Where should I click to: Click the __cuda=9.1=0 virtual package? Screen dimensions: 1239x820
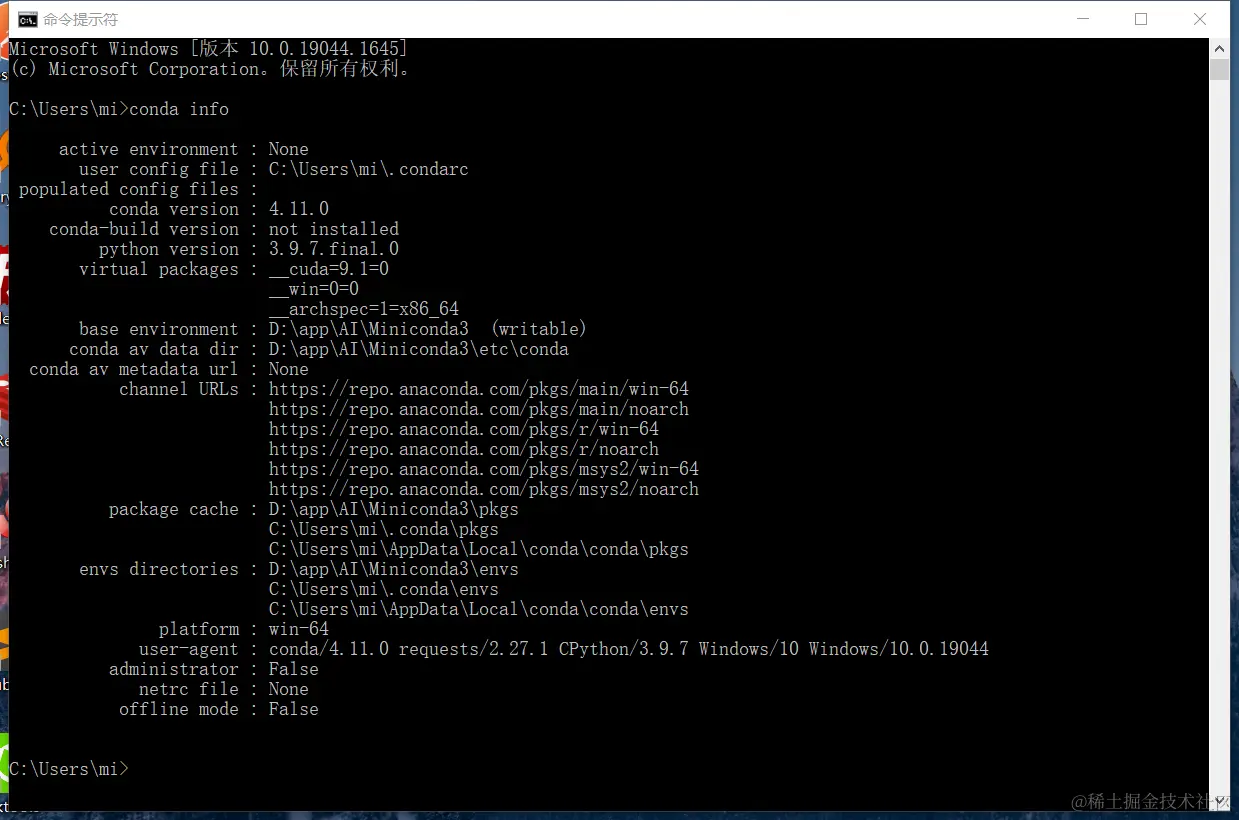[329, 269]
